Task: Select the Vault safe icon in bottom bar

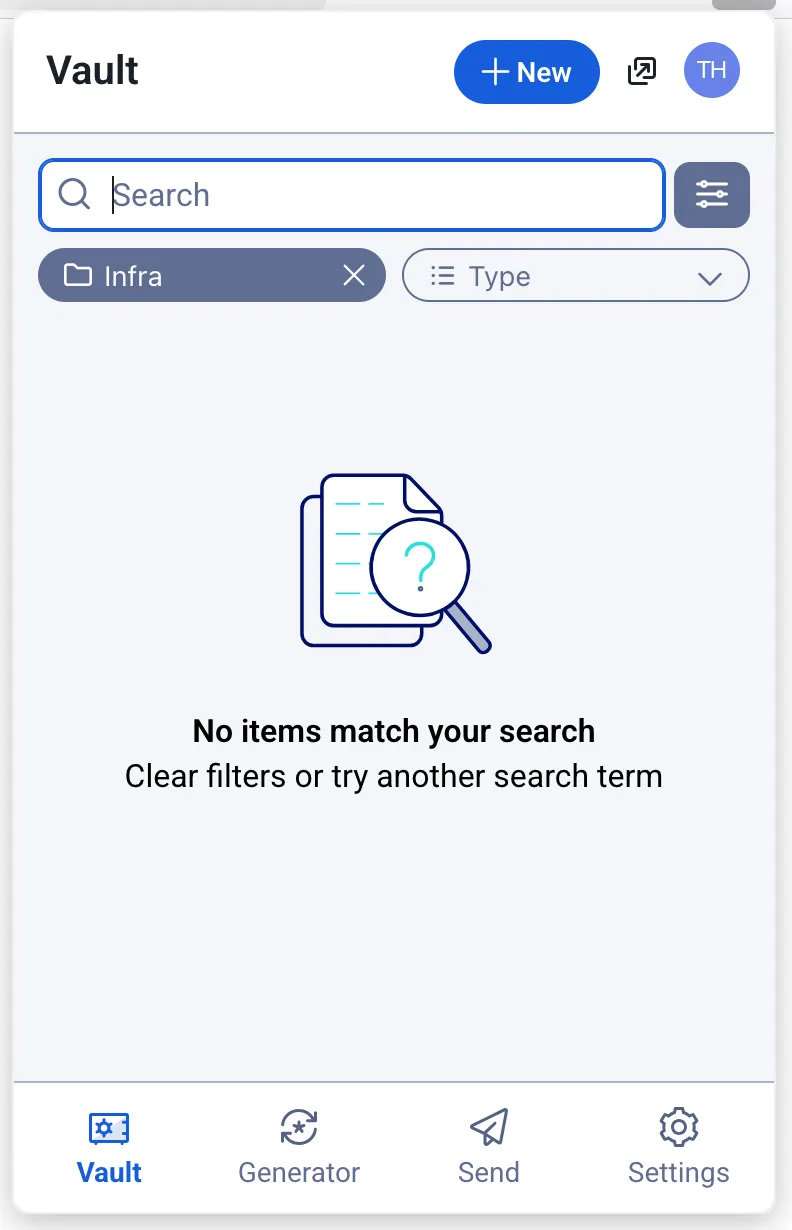Action: (x=109, y=1128)
